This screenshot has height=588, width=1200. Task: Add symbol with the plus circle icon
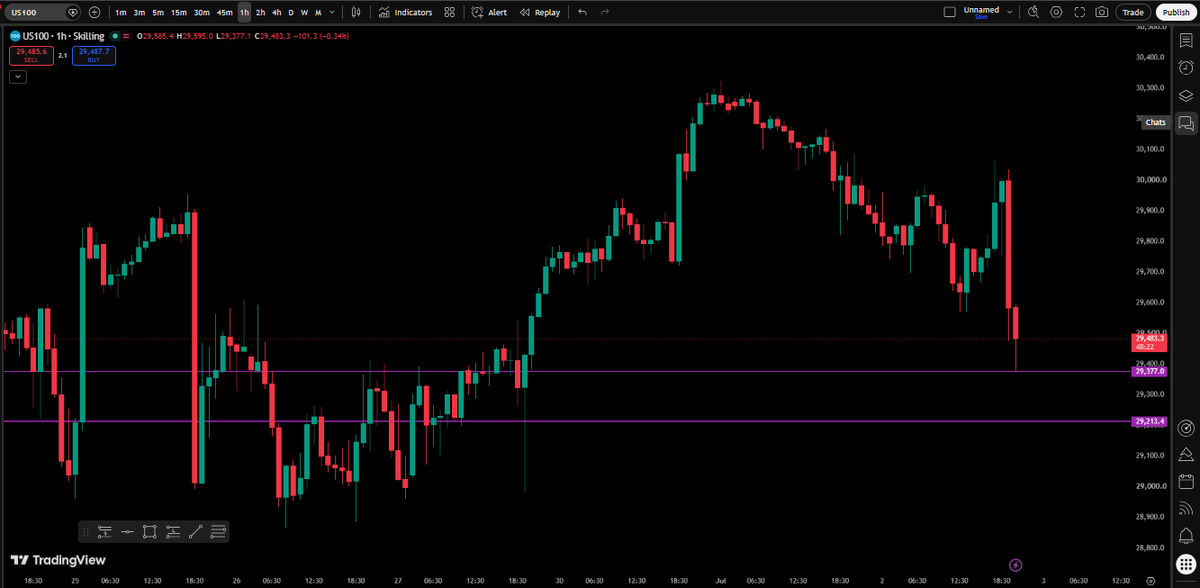click(x=94, y=12)
